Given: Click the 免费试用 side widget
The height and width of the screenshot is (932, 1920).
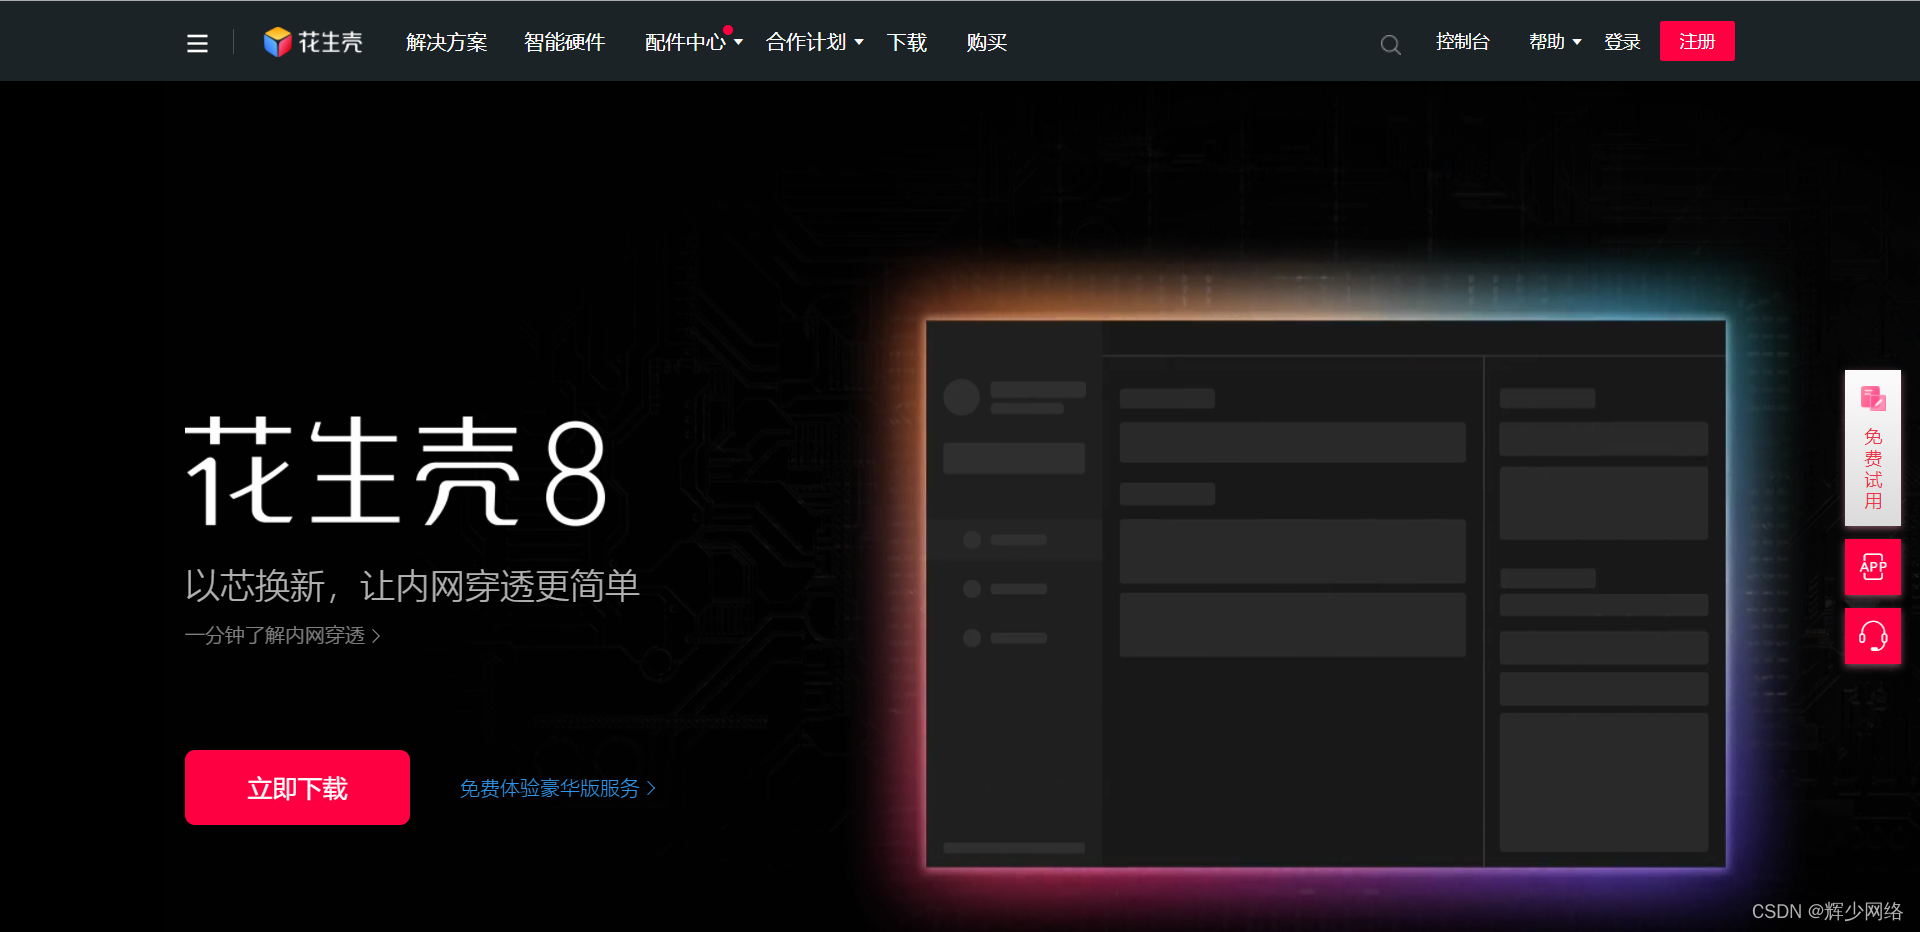Looking at the screenshot, I should 1873,448.
